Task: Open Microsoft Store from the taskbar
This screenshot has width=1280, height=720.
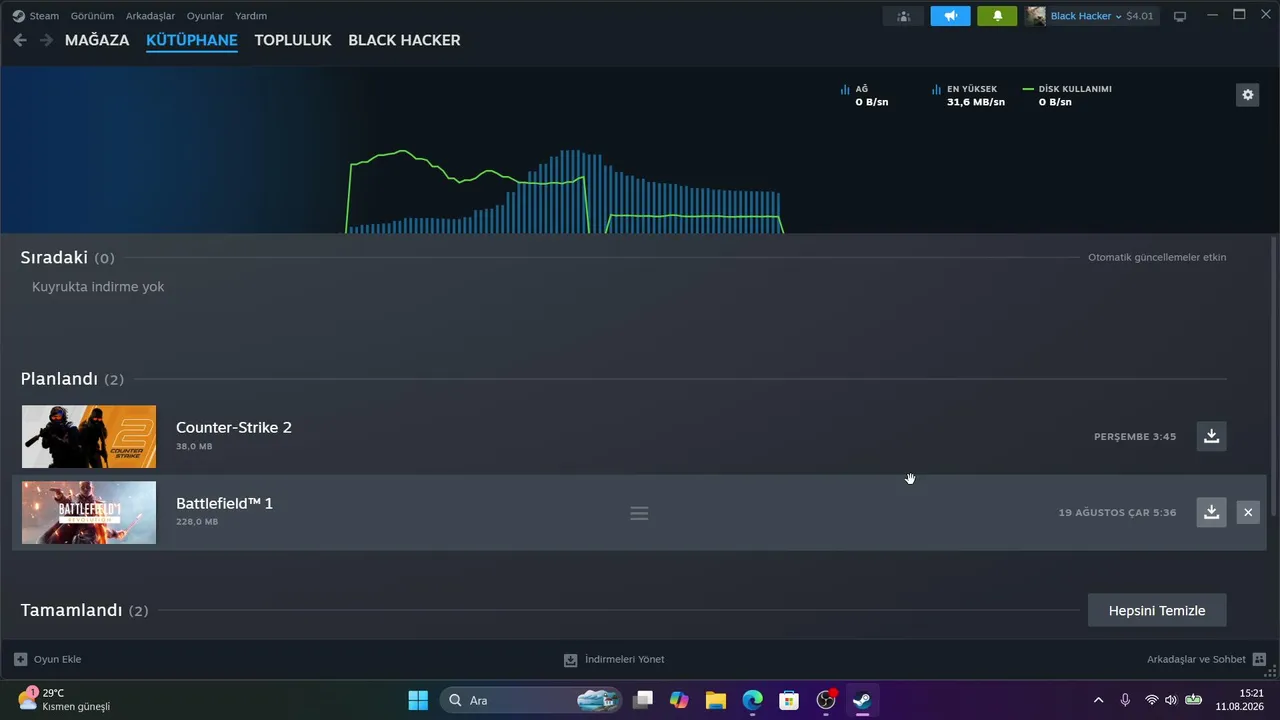Action: point(789,700)
